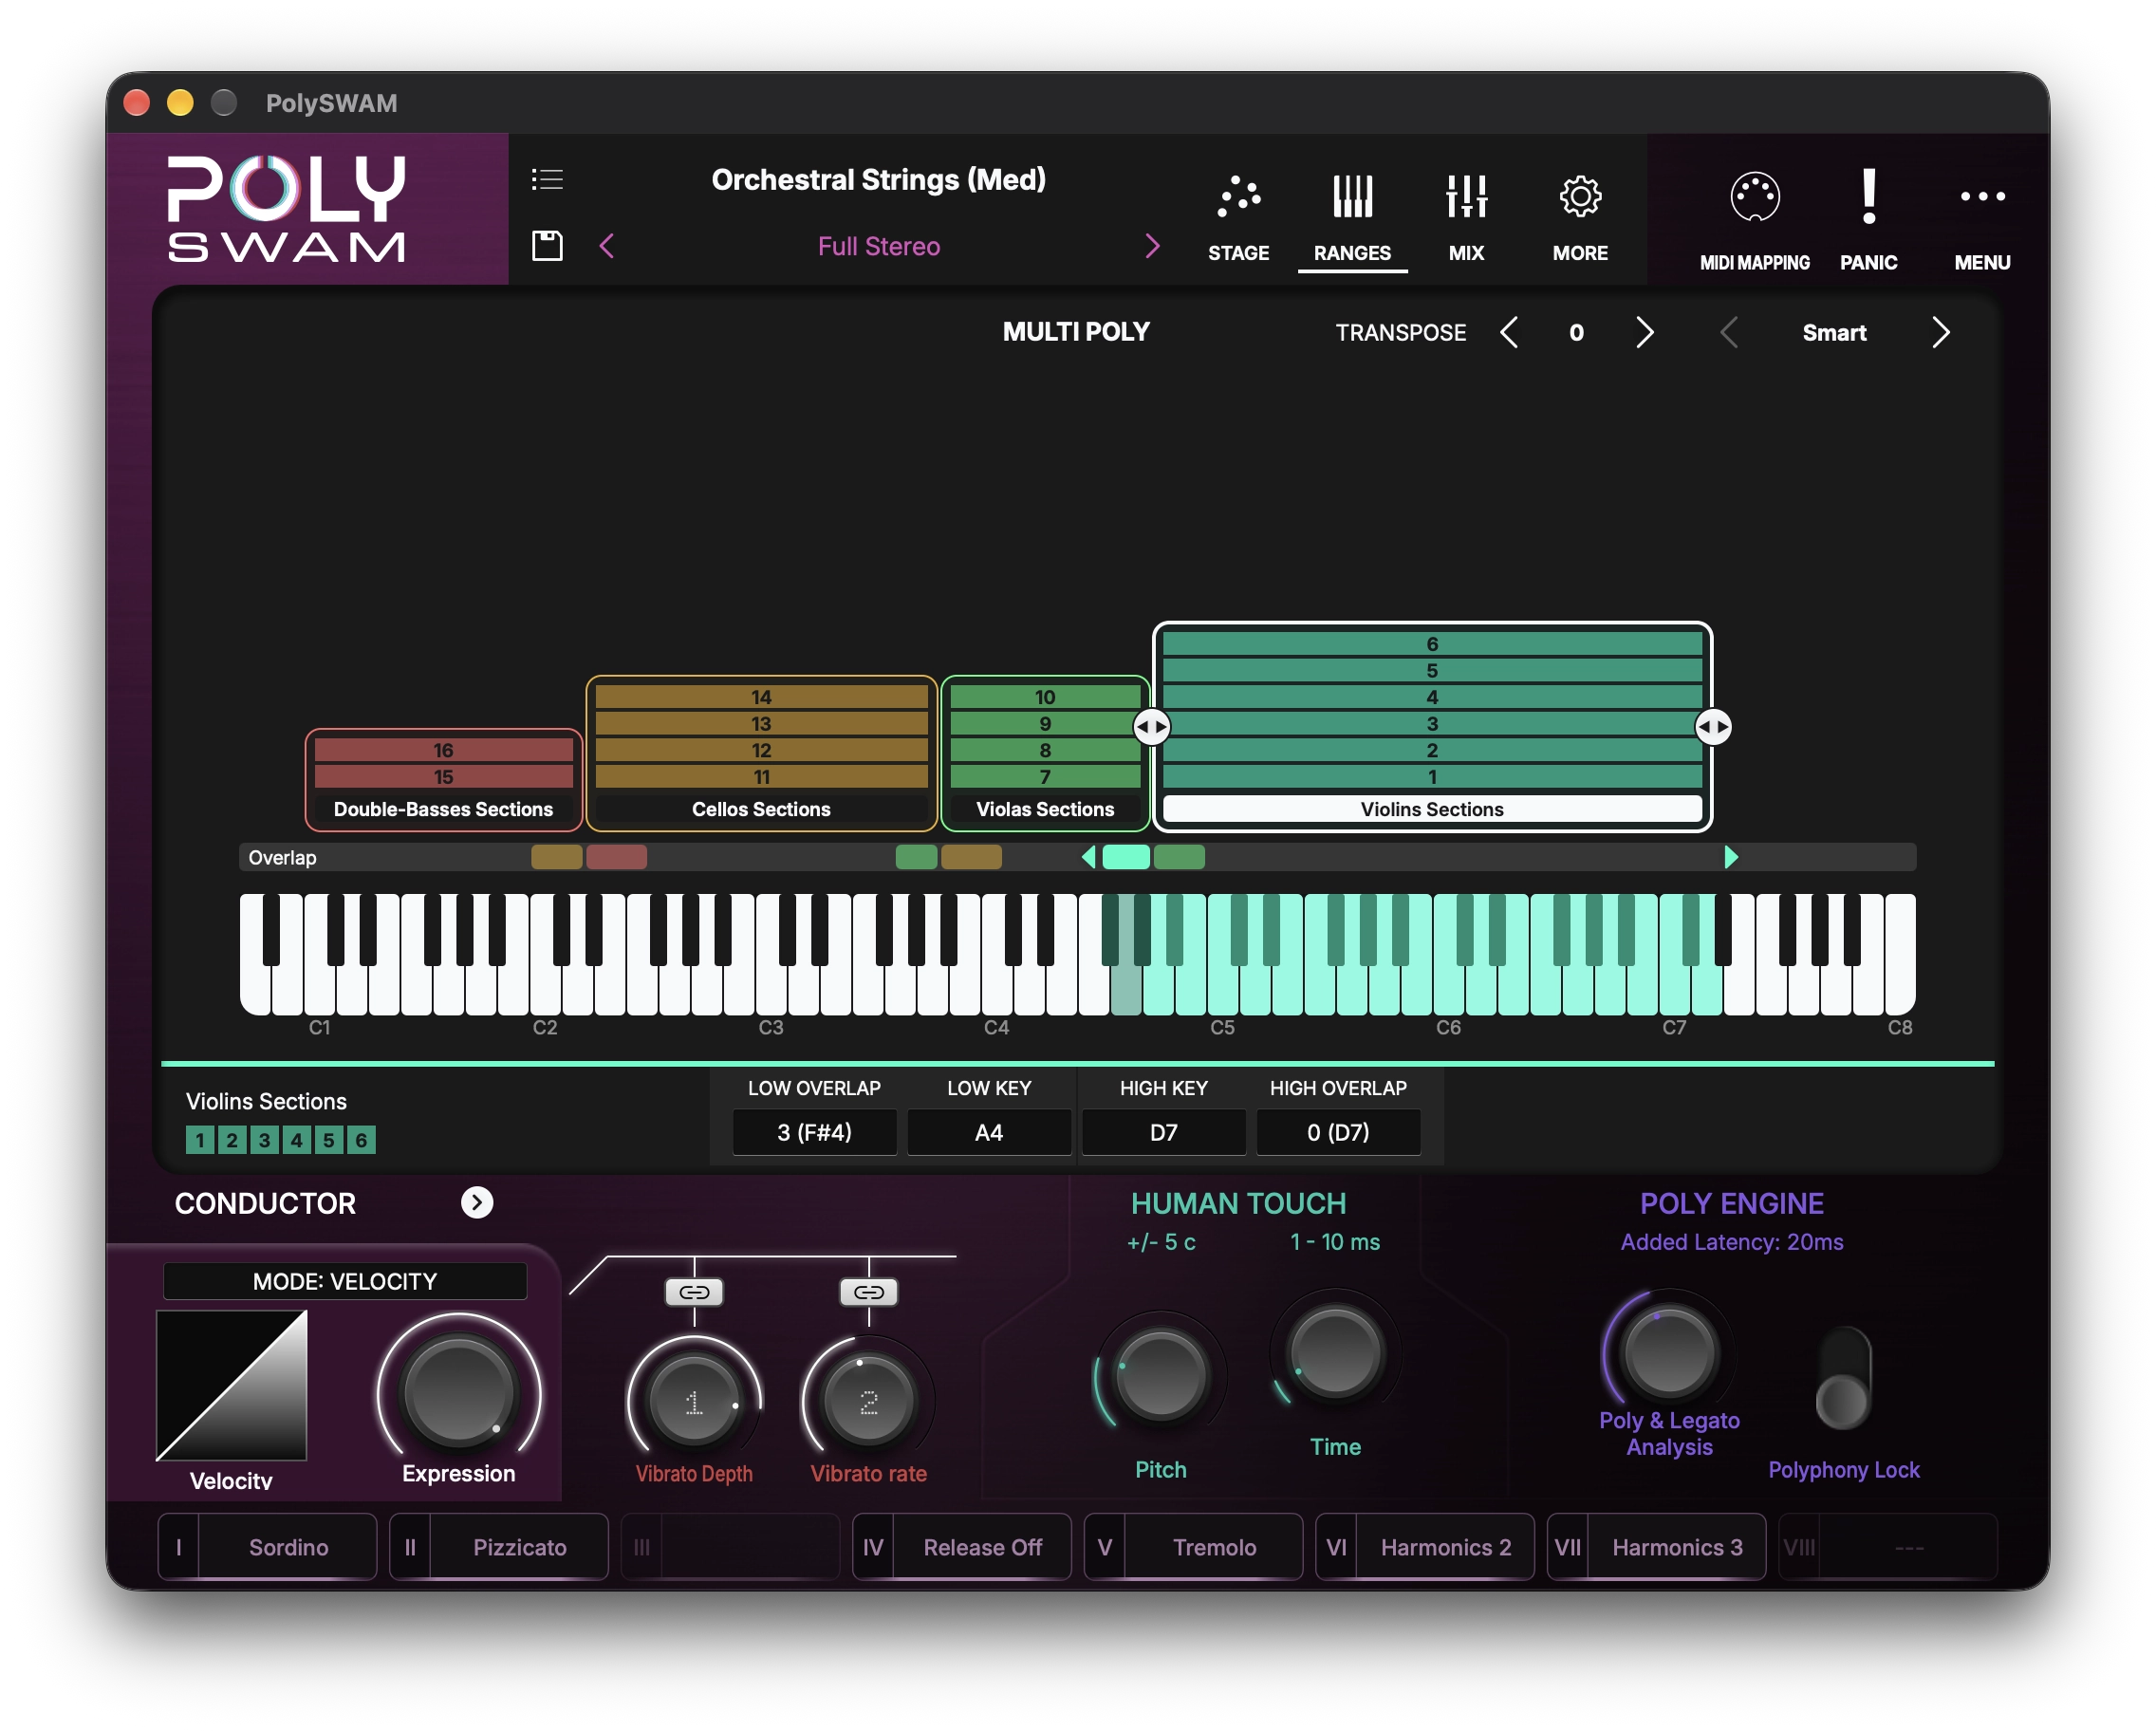Viewport: 2156px width, 1731px height.
Task: Click the Low Key field A4
Action: 988,1132
